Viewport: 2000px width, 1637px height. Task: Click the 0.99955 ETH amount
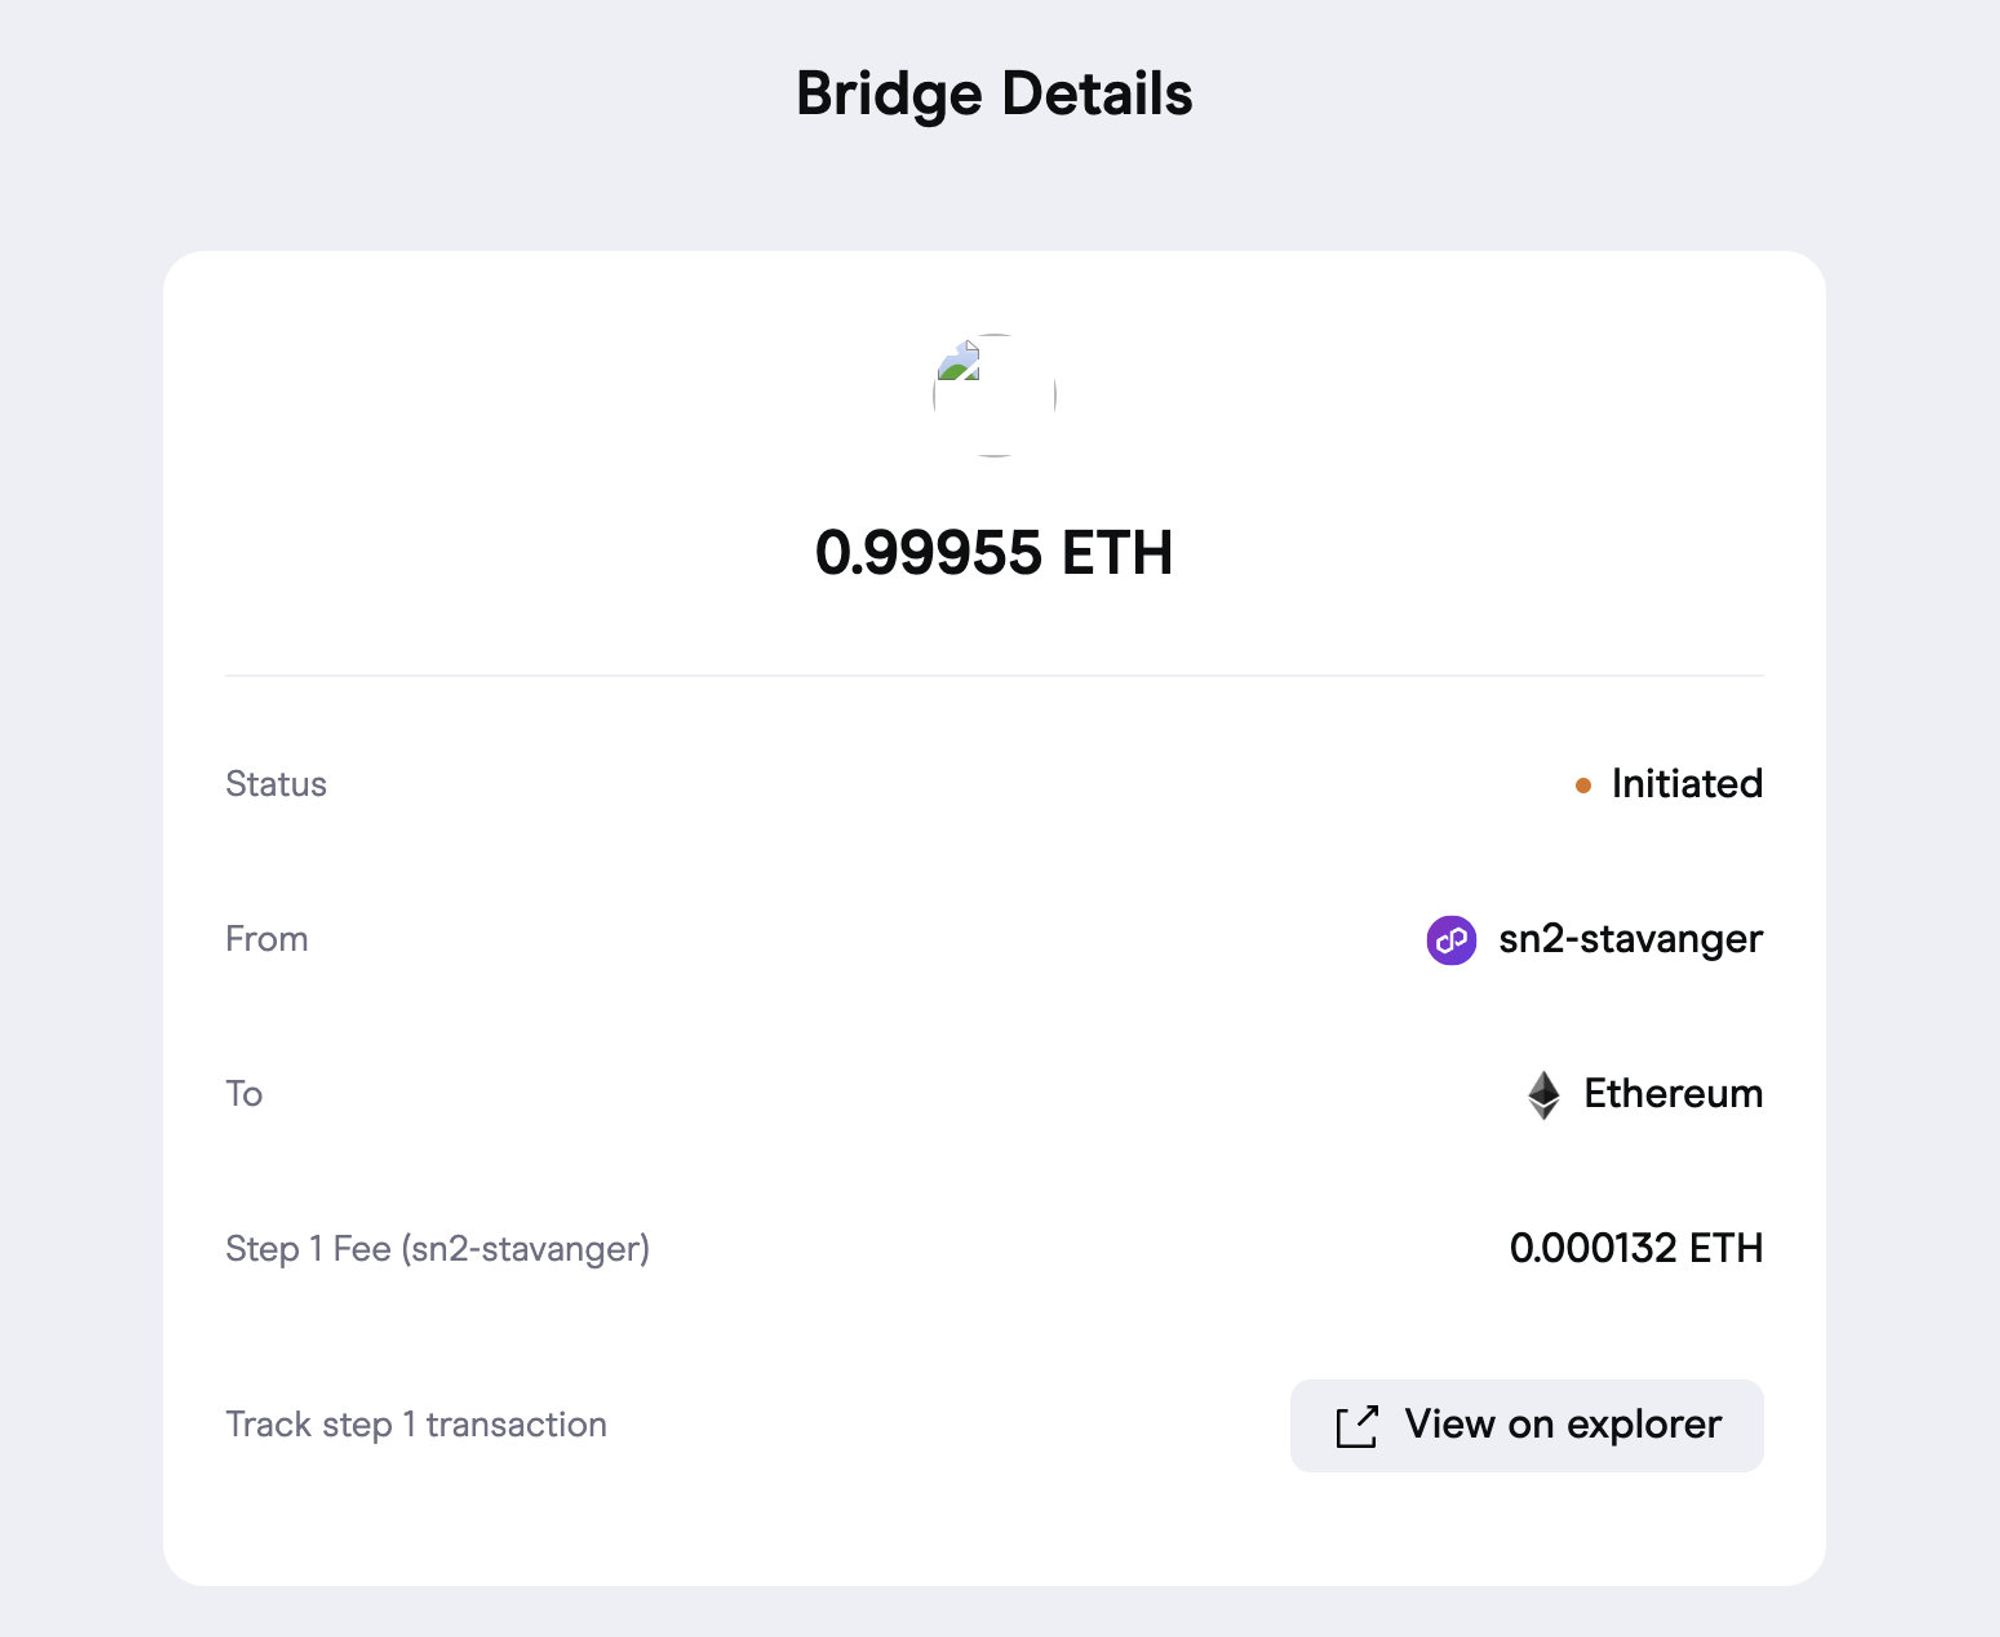click(994, 552)
